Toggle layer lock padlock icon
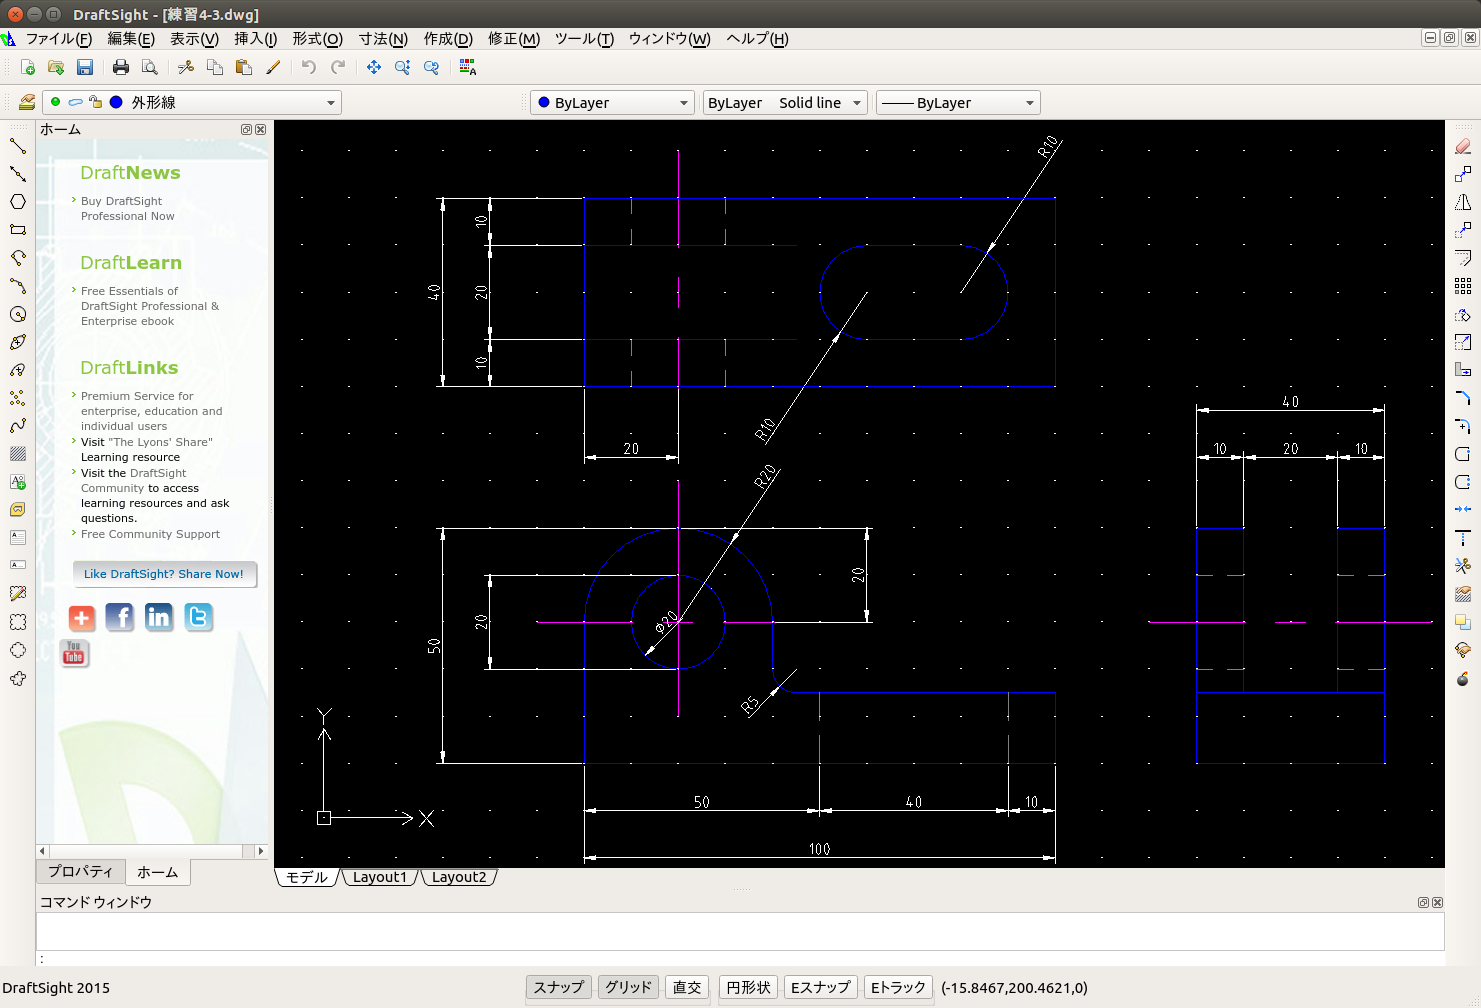Screen dimensions: 1481x1008 click(x=95, y=102)
